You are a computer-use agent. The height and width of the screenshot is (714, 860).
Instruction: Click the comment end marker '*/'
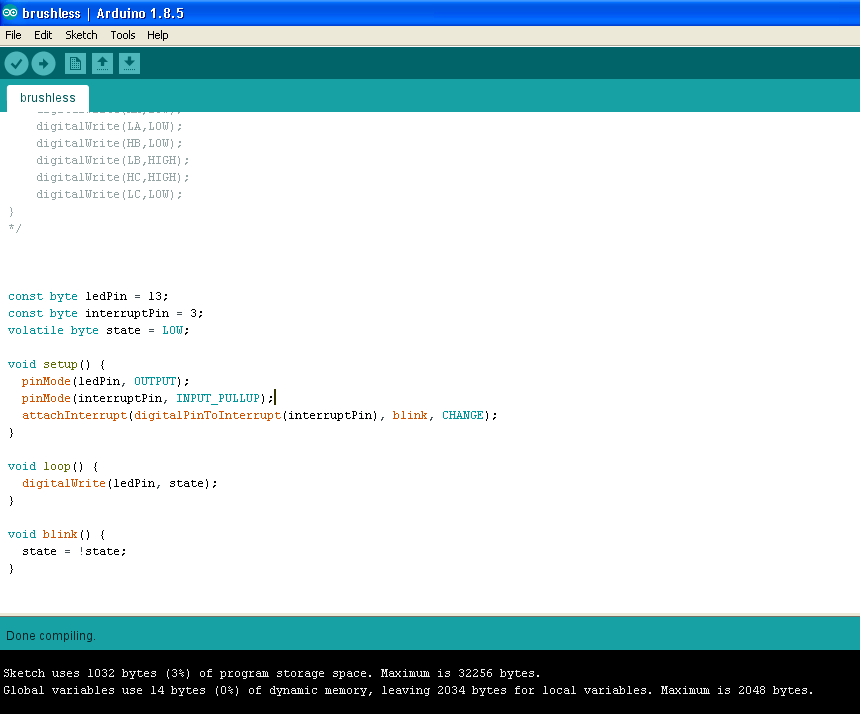click(15, 228)
